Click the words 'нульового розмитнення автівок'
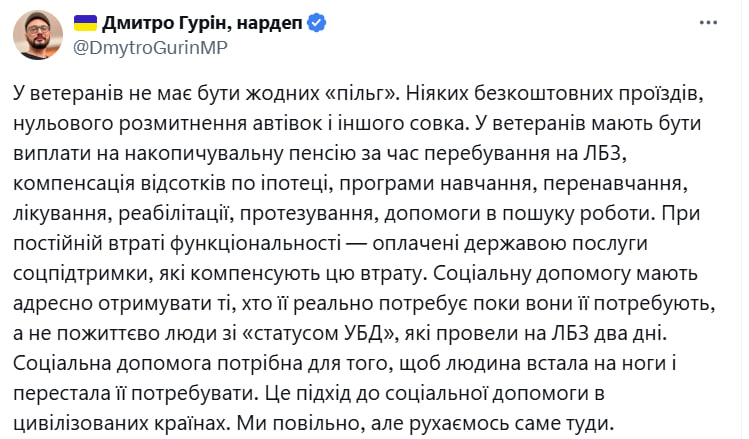Image resolution: width=749 pixels, height=439 pixels. [168, 124]
